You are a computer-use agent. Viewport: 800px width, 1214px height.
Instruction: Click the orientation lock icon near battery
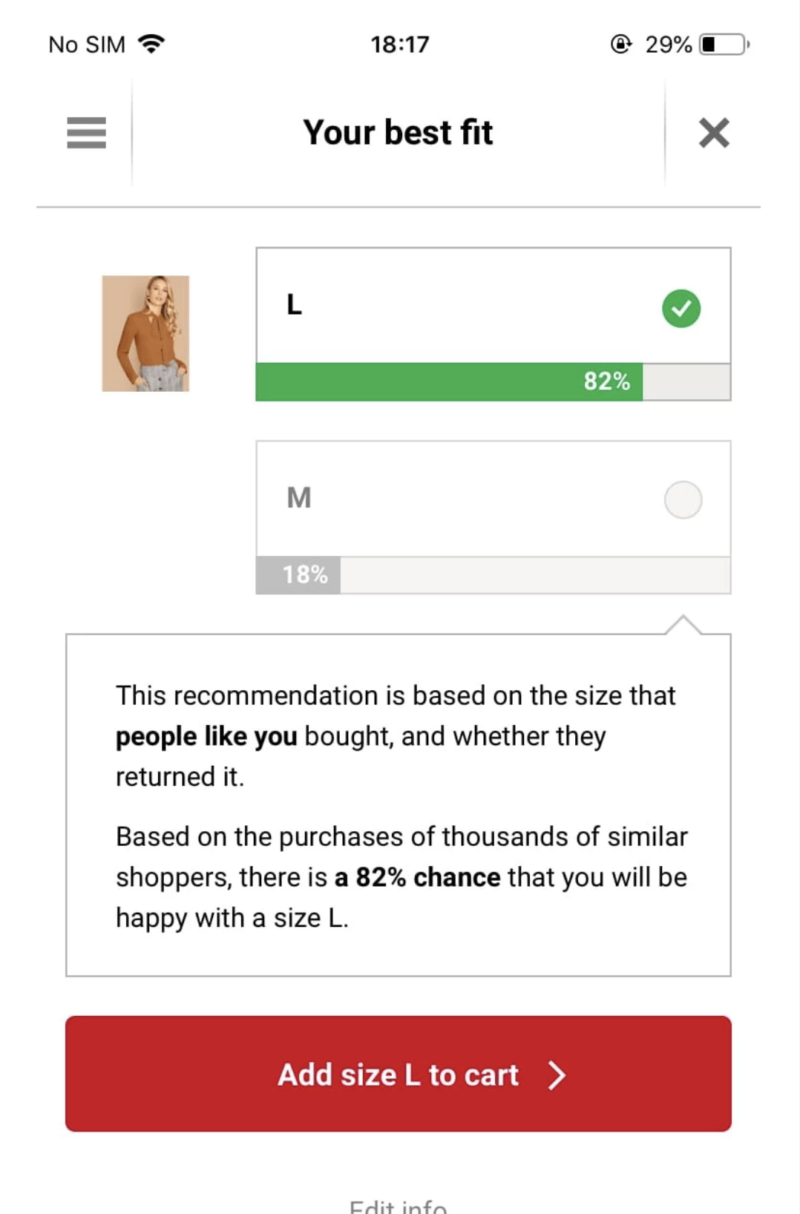point(620,43)
